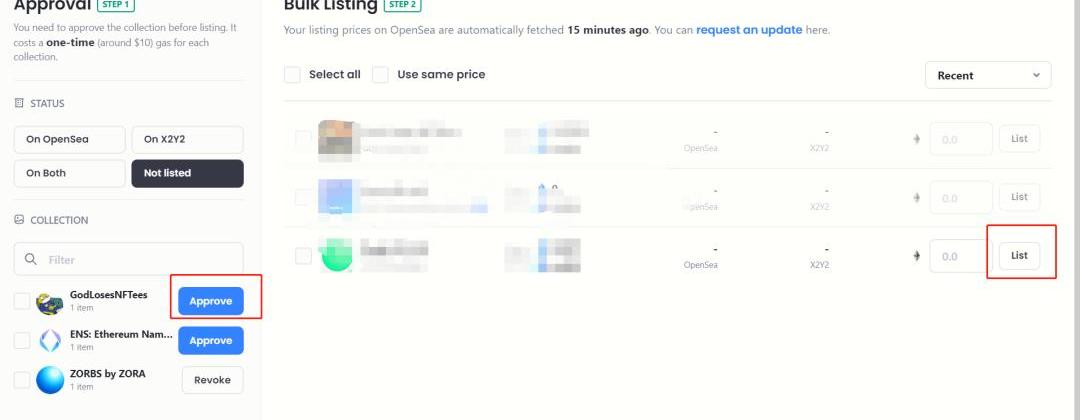Screen dimensions: 1080x420
Task: Click the search magnifier in the Filter box
Action: (x=32, y=260)
